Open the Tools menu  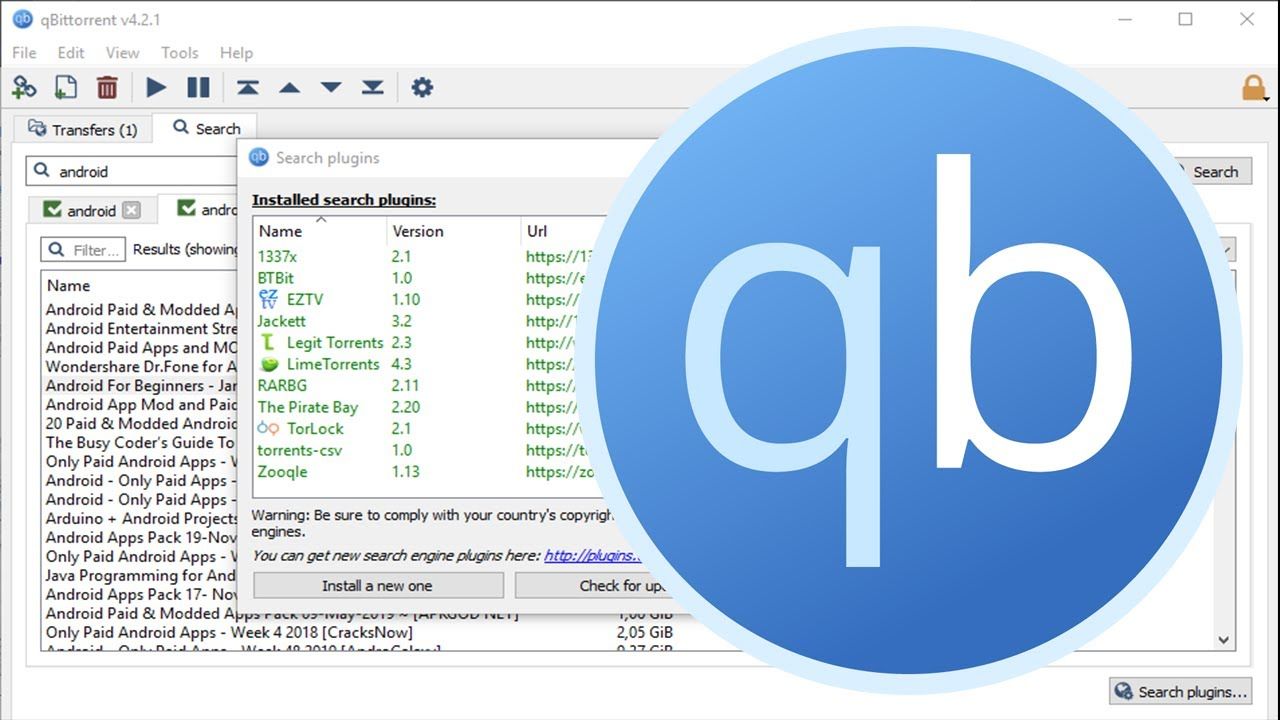point(179,53)
